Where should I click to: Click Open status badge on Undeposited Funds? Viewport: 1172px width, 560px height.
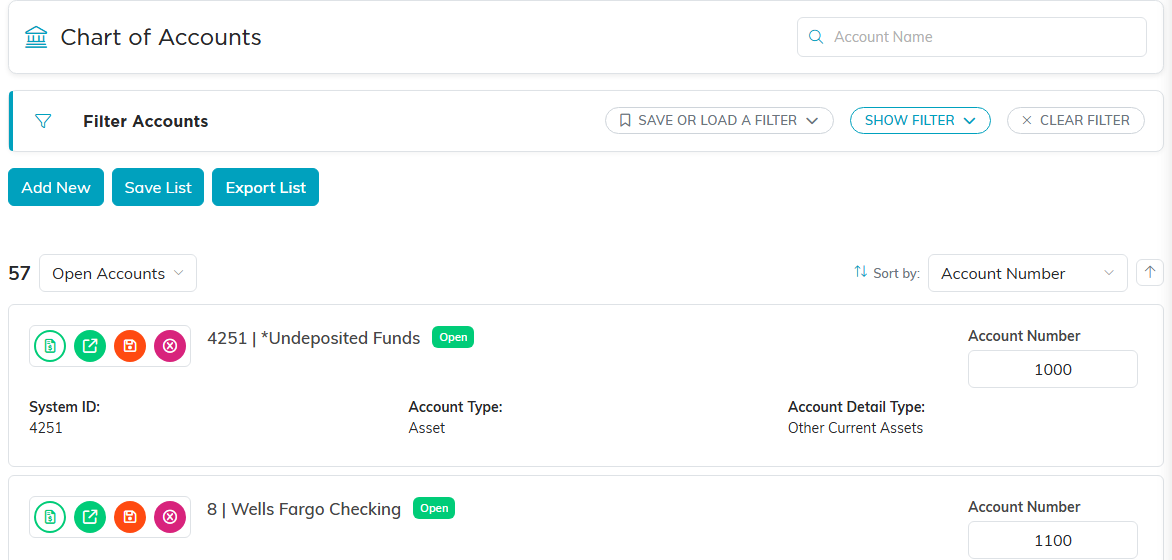tap(453, 337)
